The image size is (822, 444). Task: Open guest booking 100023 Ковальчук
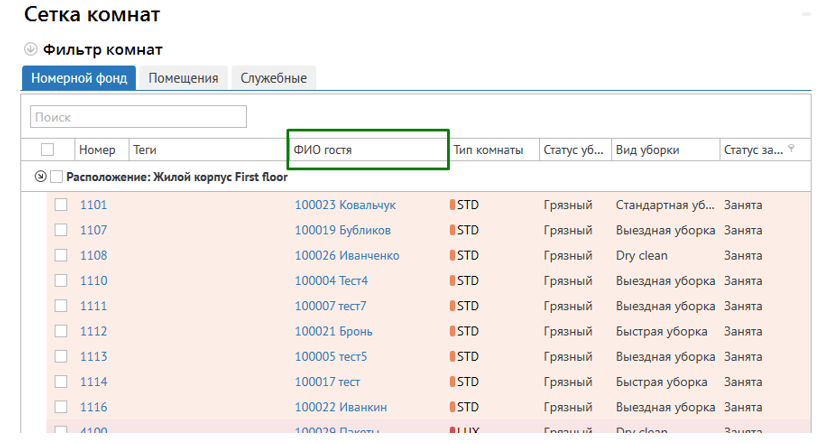(x=345, y=205)
